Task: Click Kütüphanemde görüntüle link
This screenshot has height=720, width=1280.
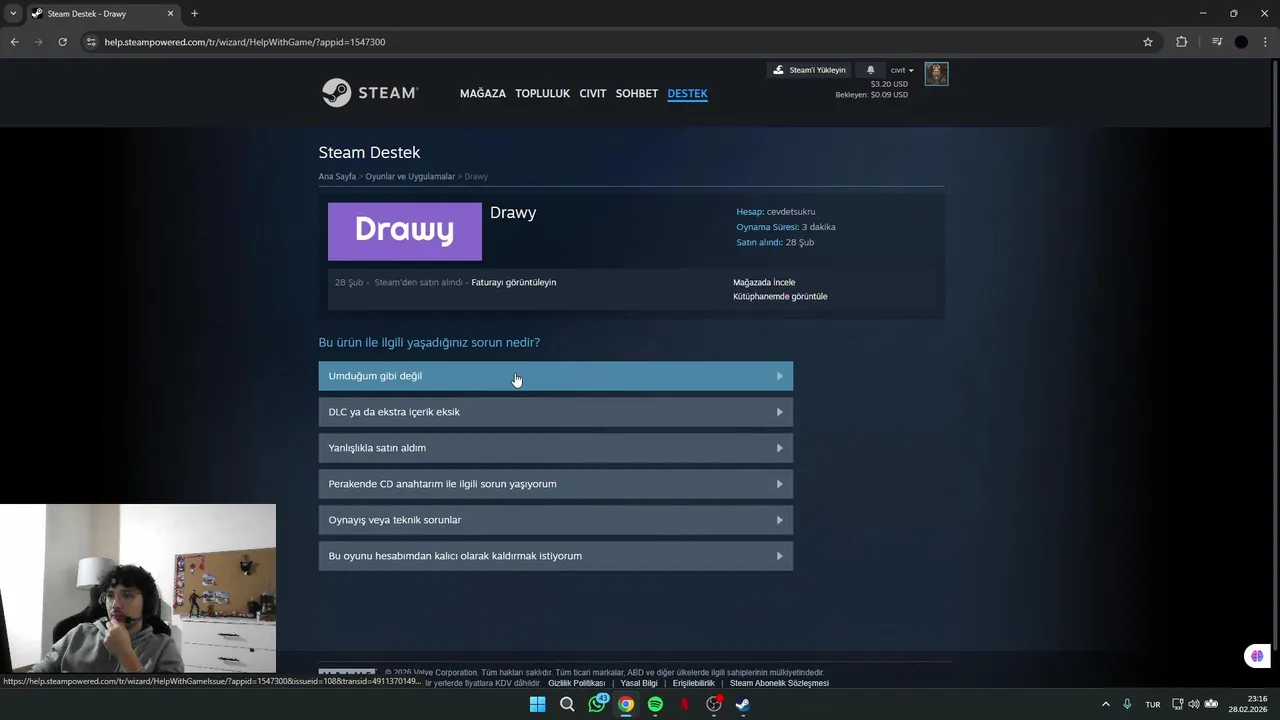Action: click(780, 296)
